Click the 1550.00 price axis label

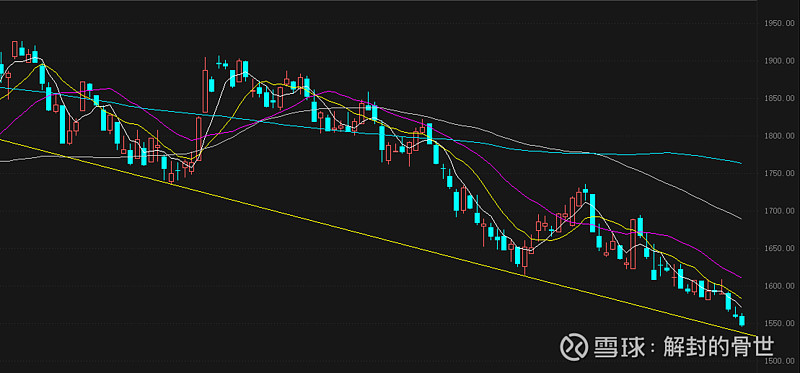[780, 324]
